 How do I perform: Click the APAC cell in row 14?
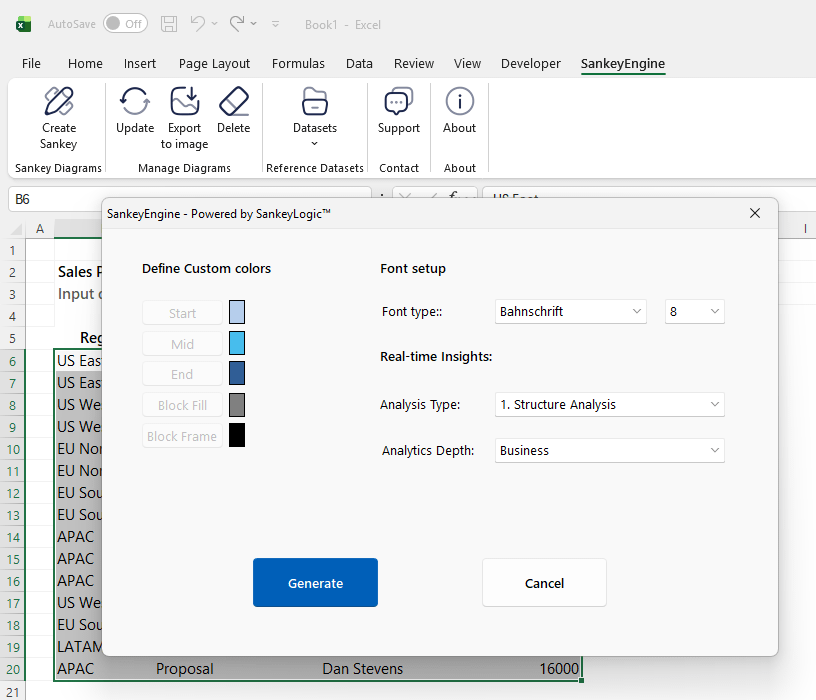point(75,537)
